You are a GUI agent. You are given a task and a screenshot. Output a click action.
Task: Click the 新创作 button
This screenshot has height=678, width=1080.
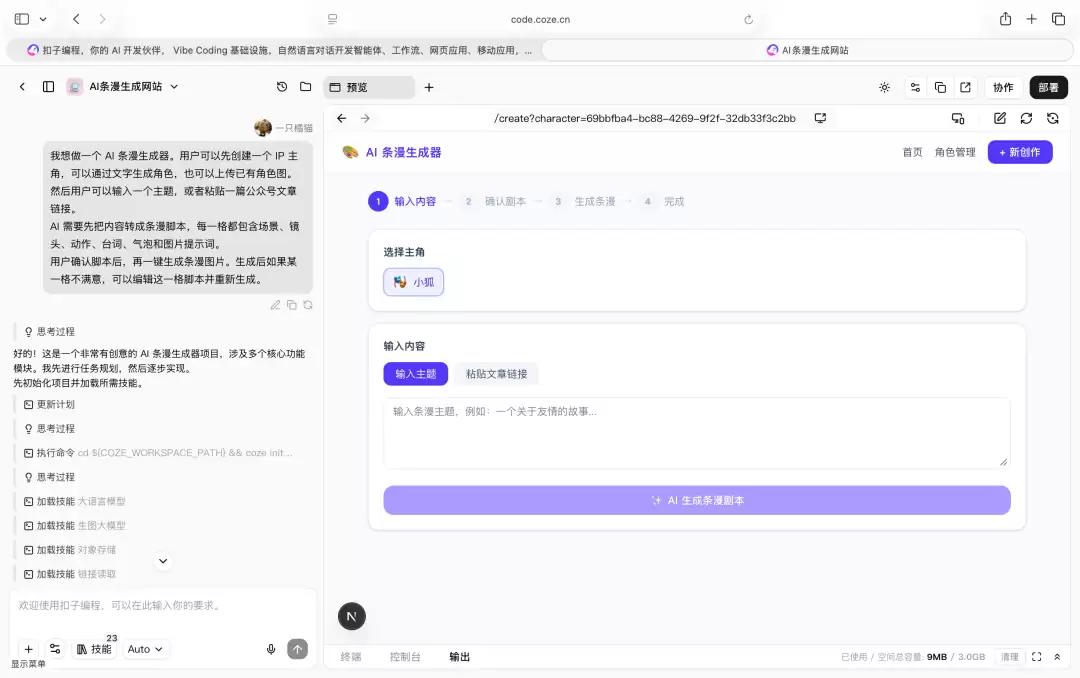1019,152
